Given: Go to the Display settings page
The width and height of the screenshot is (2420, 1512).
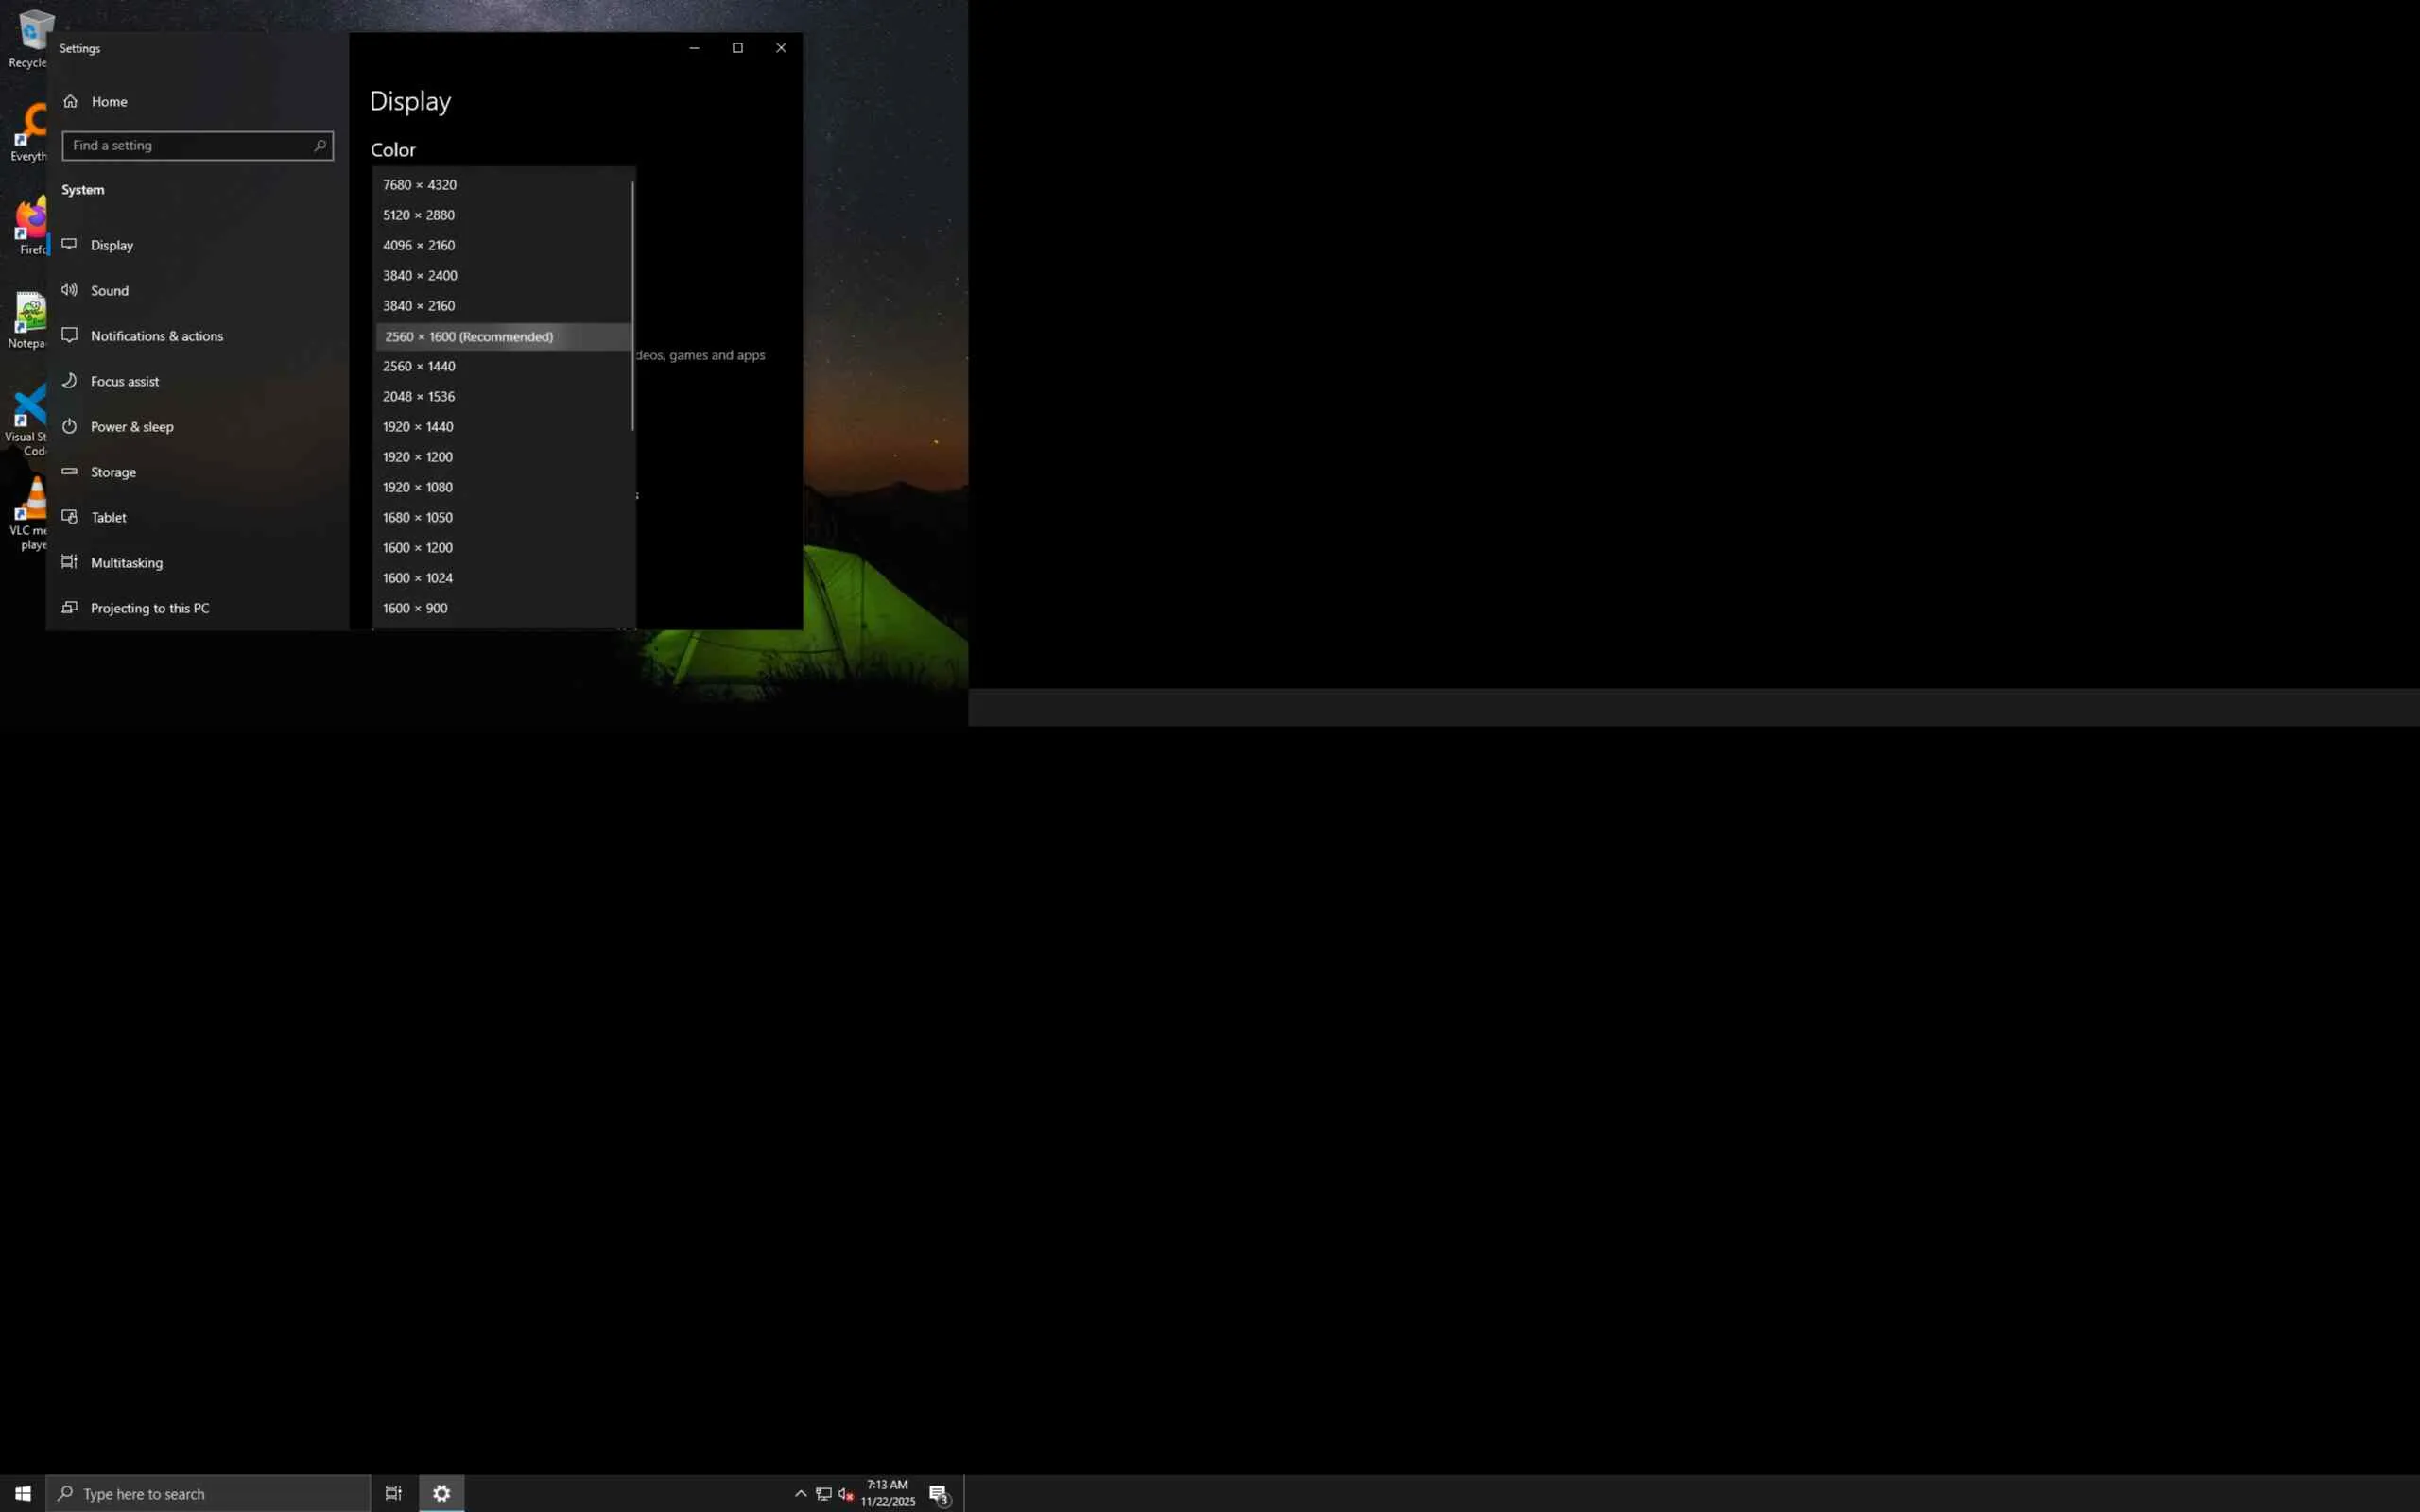Looking at the screenshot, I should point(112,245).
